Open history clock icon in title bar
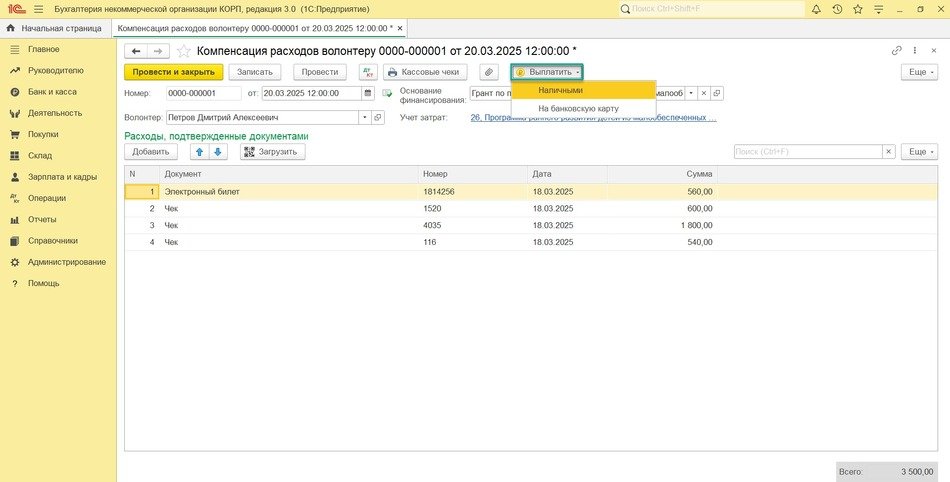950x482 pixels. click(837, 9)
